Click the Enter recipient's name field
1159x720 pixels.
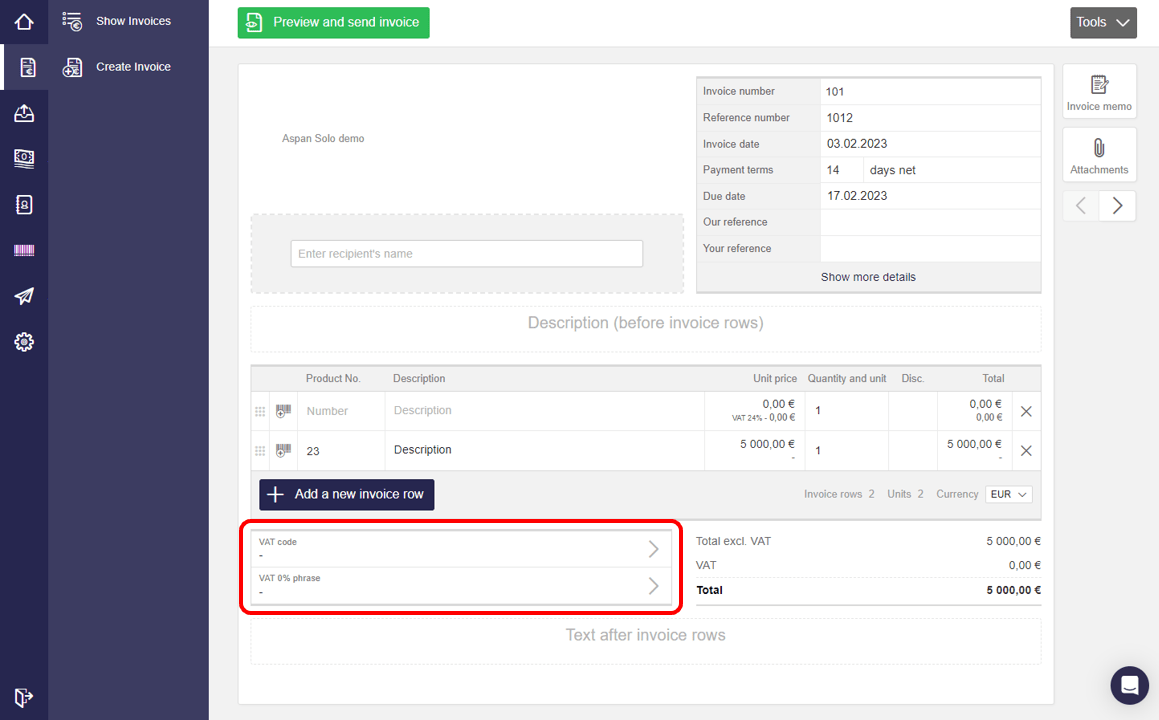click(466, 254)
